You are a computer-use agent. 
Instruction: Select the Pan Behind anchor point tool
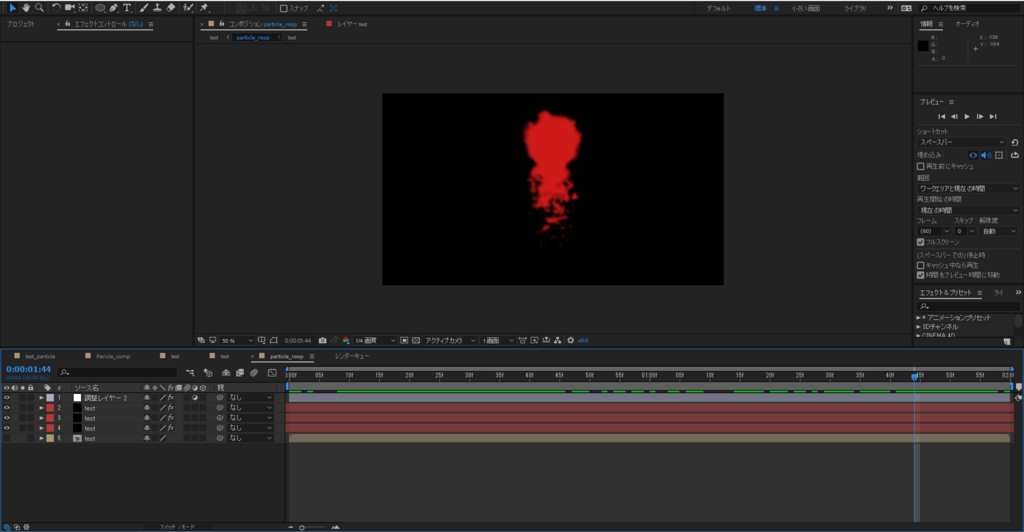coord(84,8)
